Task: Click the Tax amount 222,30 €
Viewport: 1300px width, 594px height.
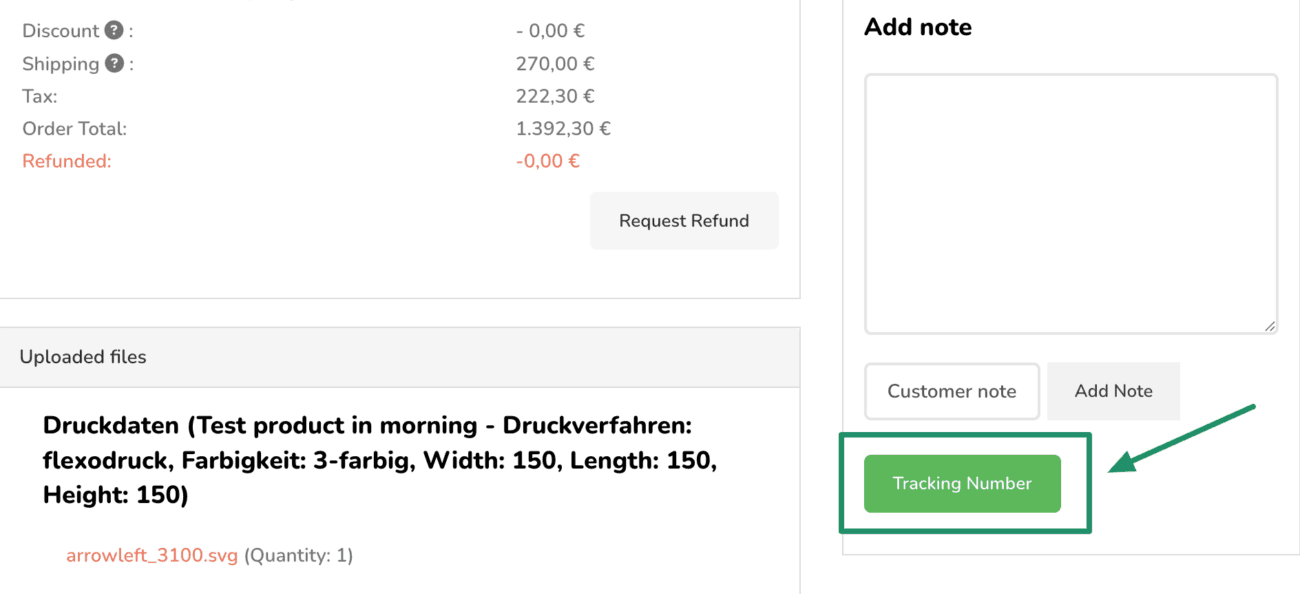Action: coord(555,97)
